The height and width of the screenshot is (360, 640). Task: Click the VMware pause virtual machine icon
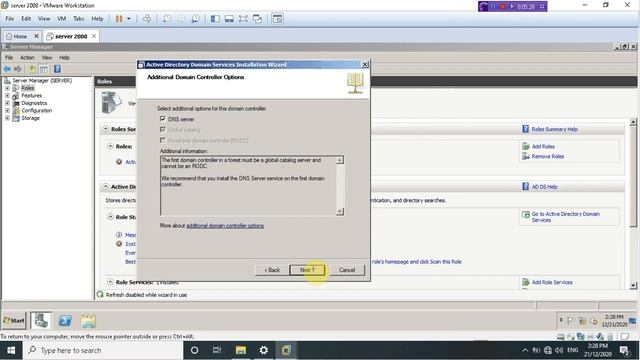pos(119,19)
